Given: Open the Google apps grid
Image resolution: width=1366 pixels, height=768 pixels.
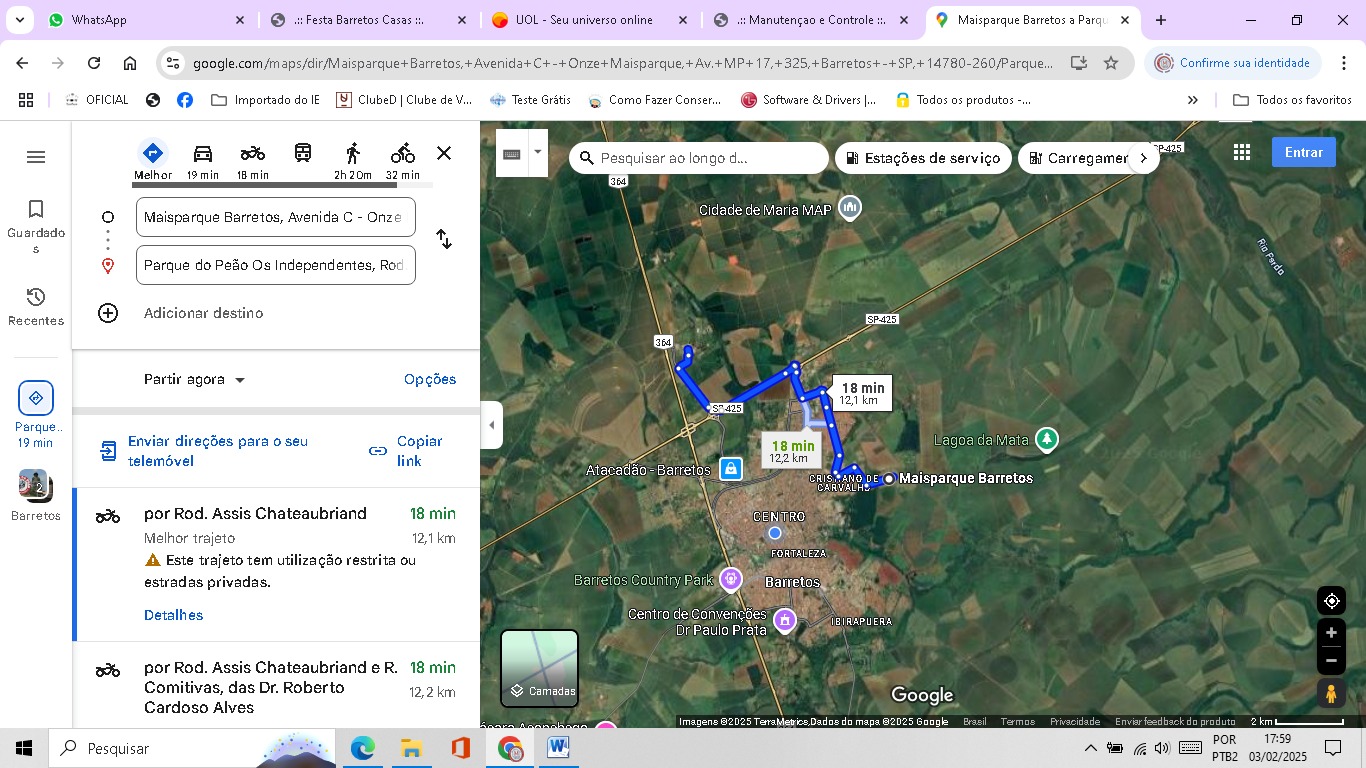Looking at the screenshot, I should (x=1242, y=152).
